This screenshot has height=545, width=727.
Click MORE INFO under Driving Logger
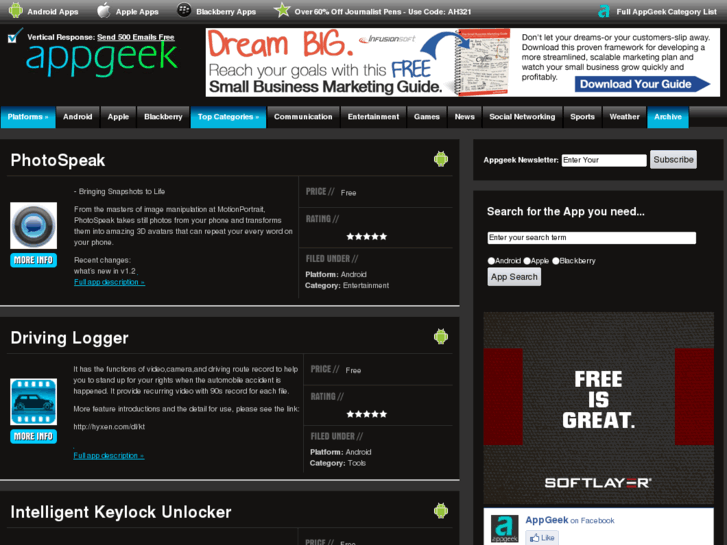(x=33, y=436)
